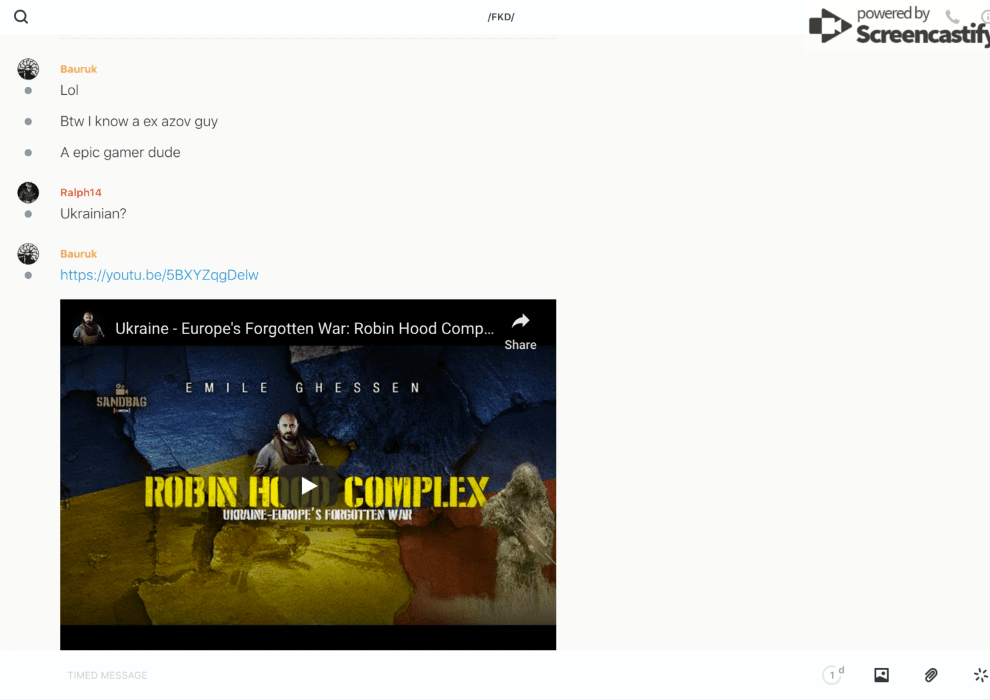Click the burst icon right of the paperclip
The width and height of the screenshot is (990, 700).
click(x=980, y=675)
